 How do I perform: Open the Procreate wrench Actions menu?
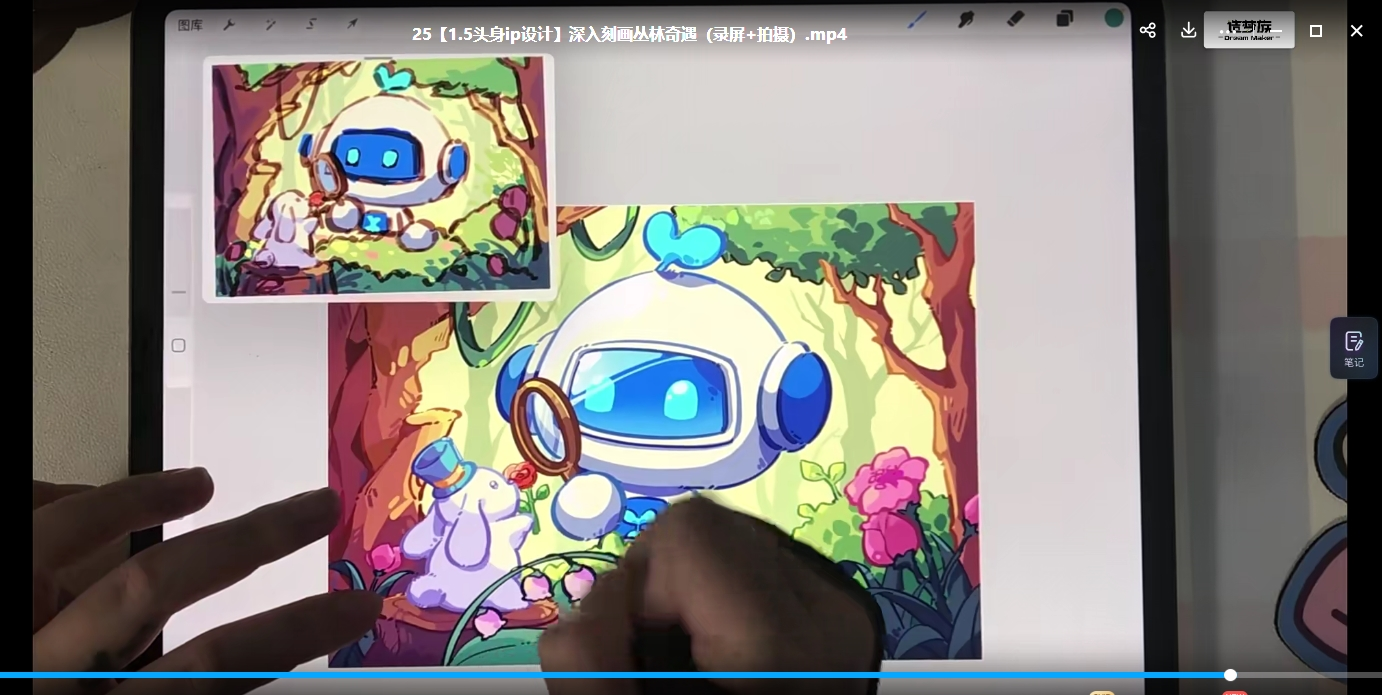click(229, 25)
